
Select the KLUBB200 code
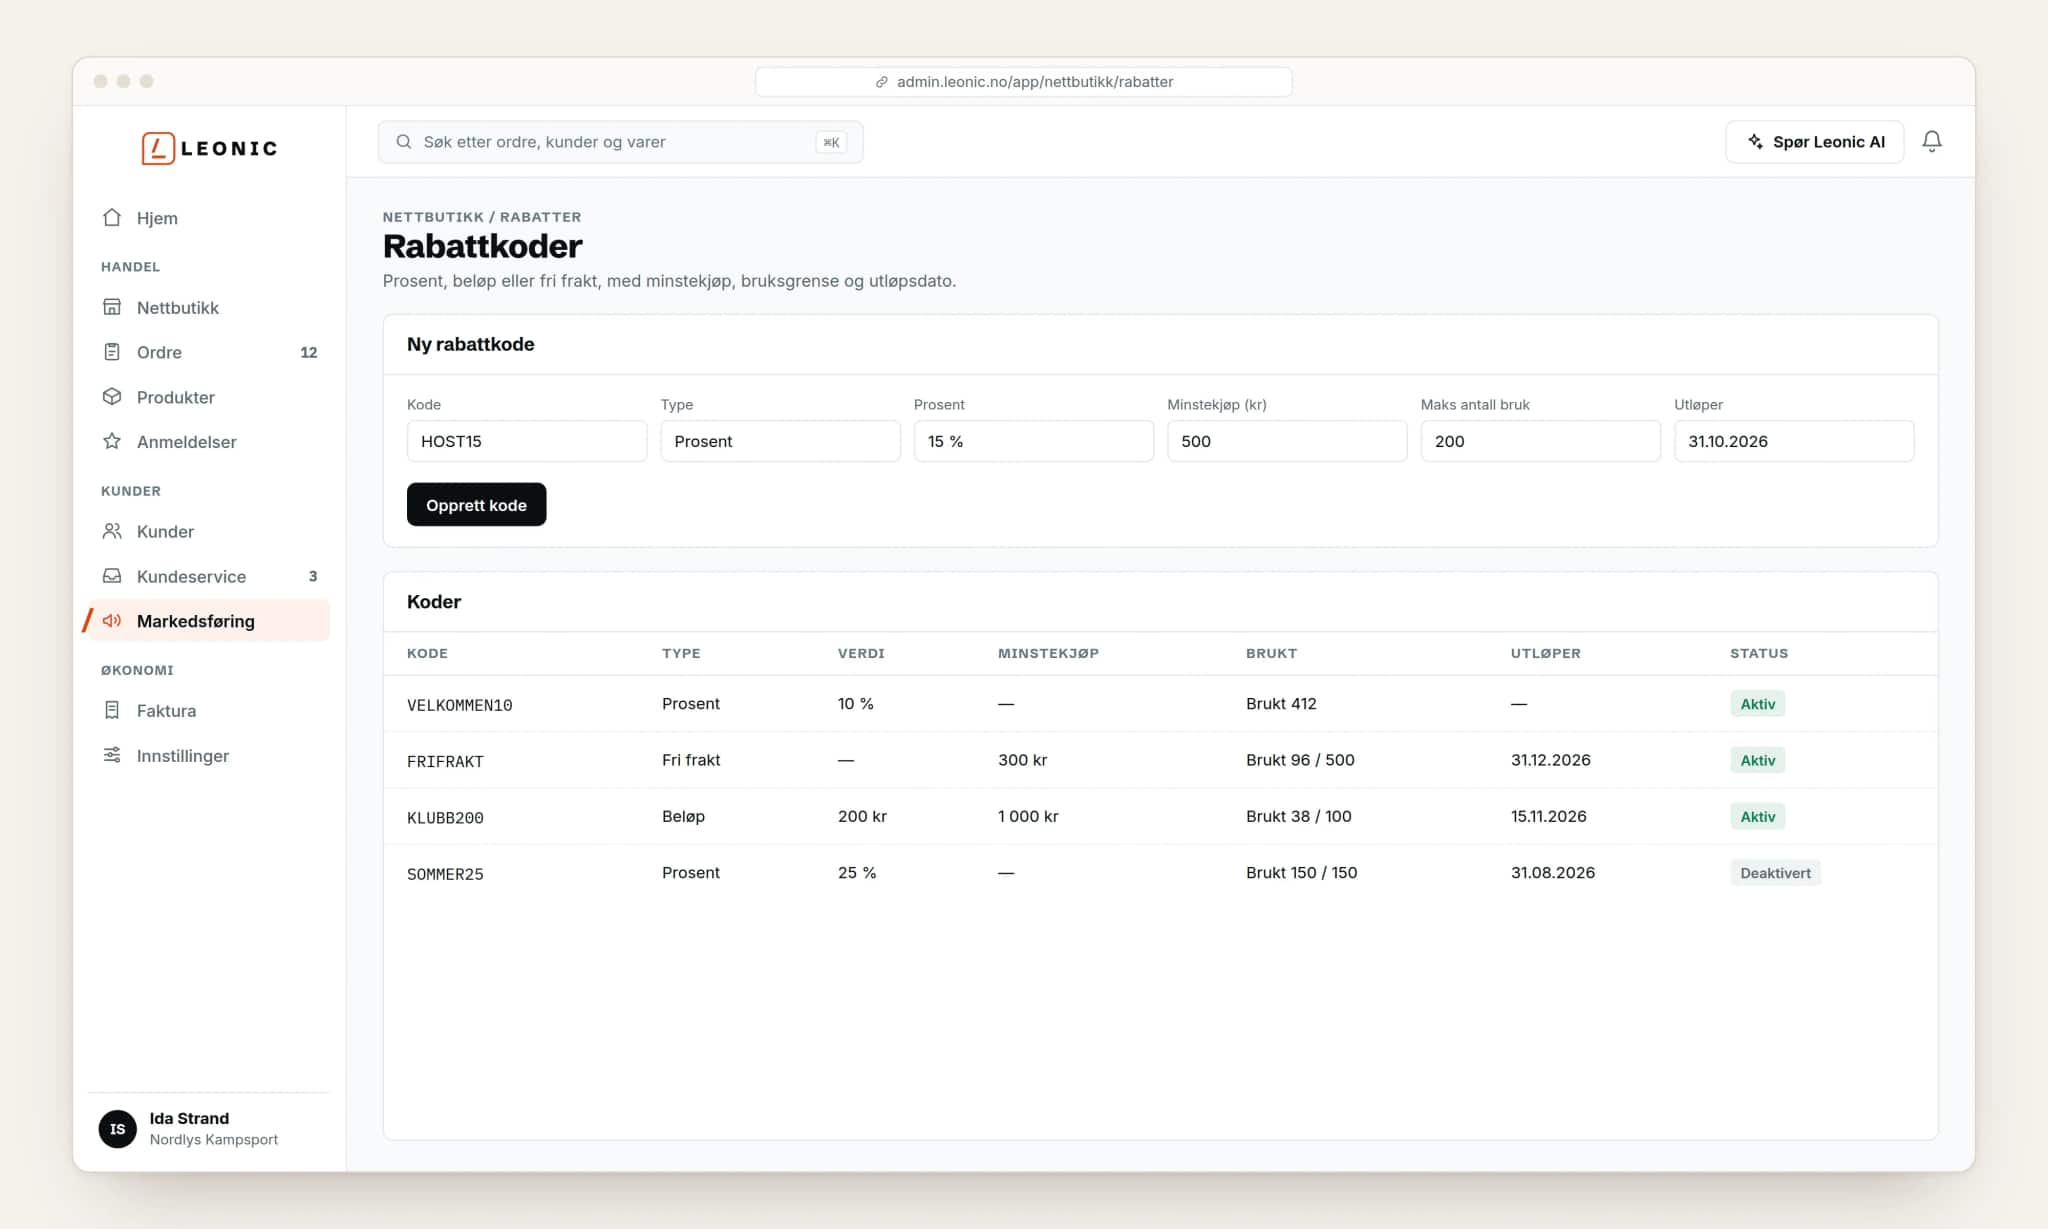[x=445, y=818]
